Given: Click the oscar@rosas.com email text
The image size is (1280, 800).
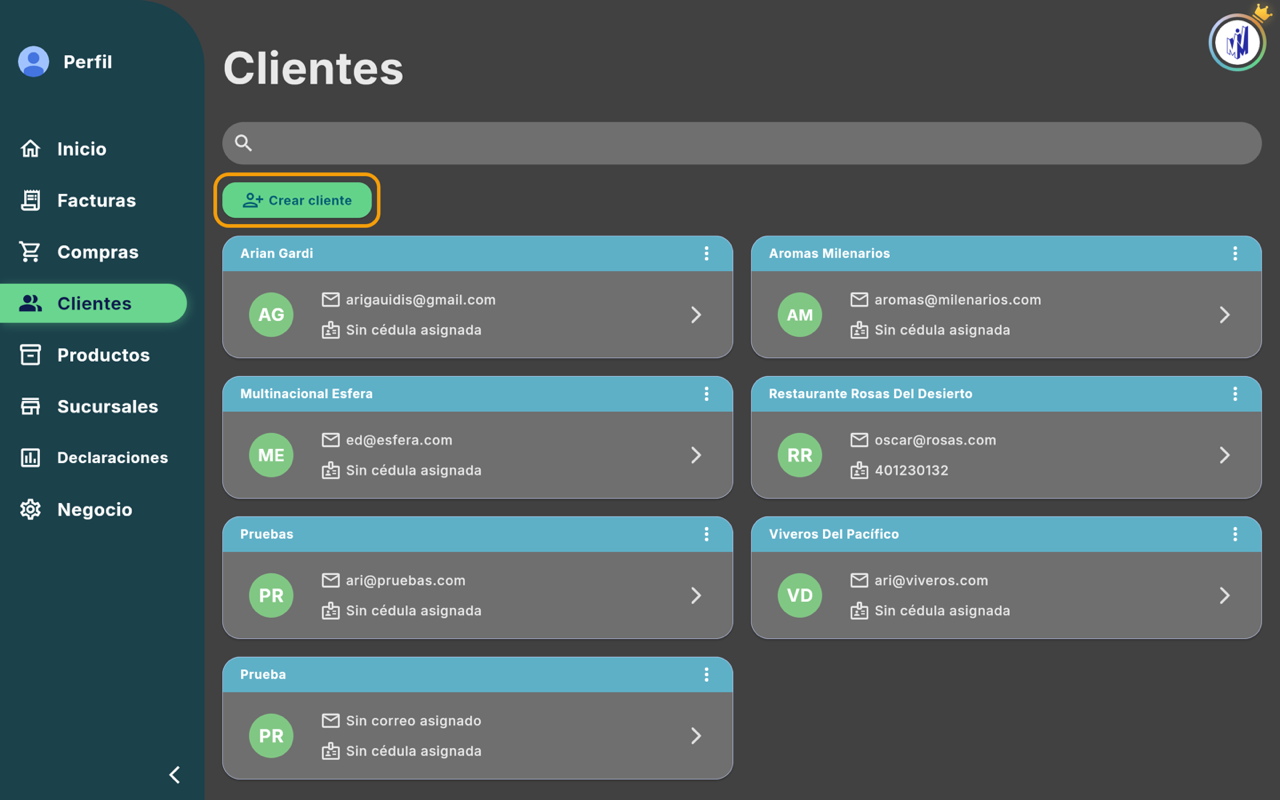Looking at the screenshot, I should (935, 440).
